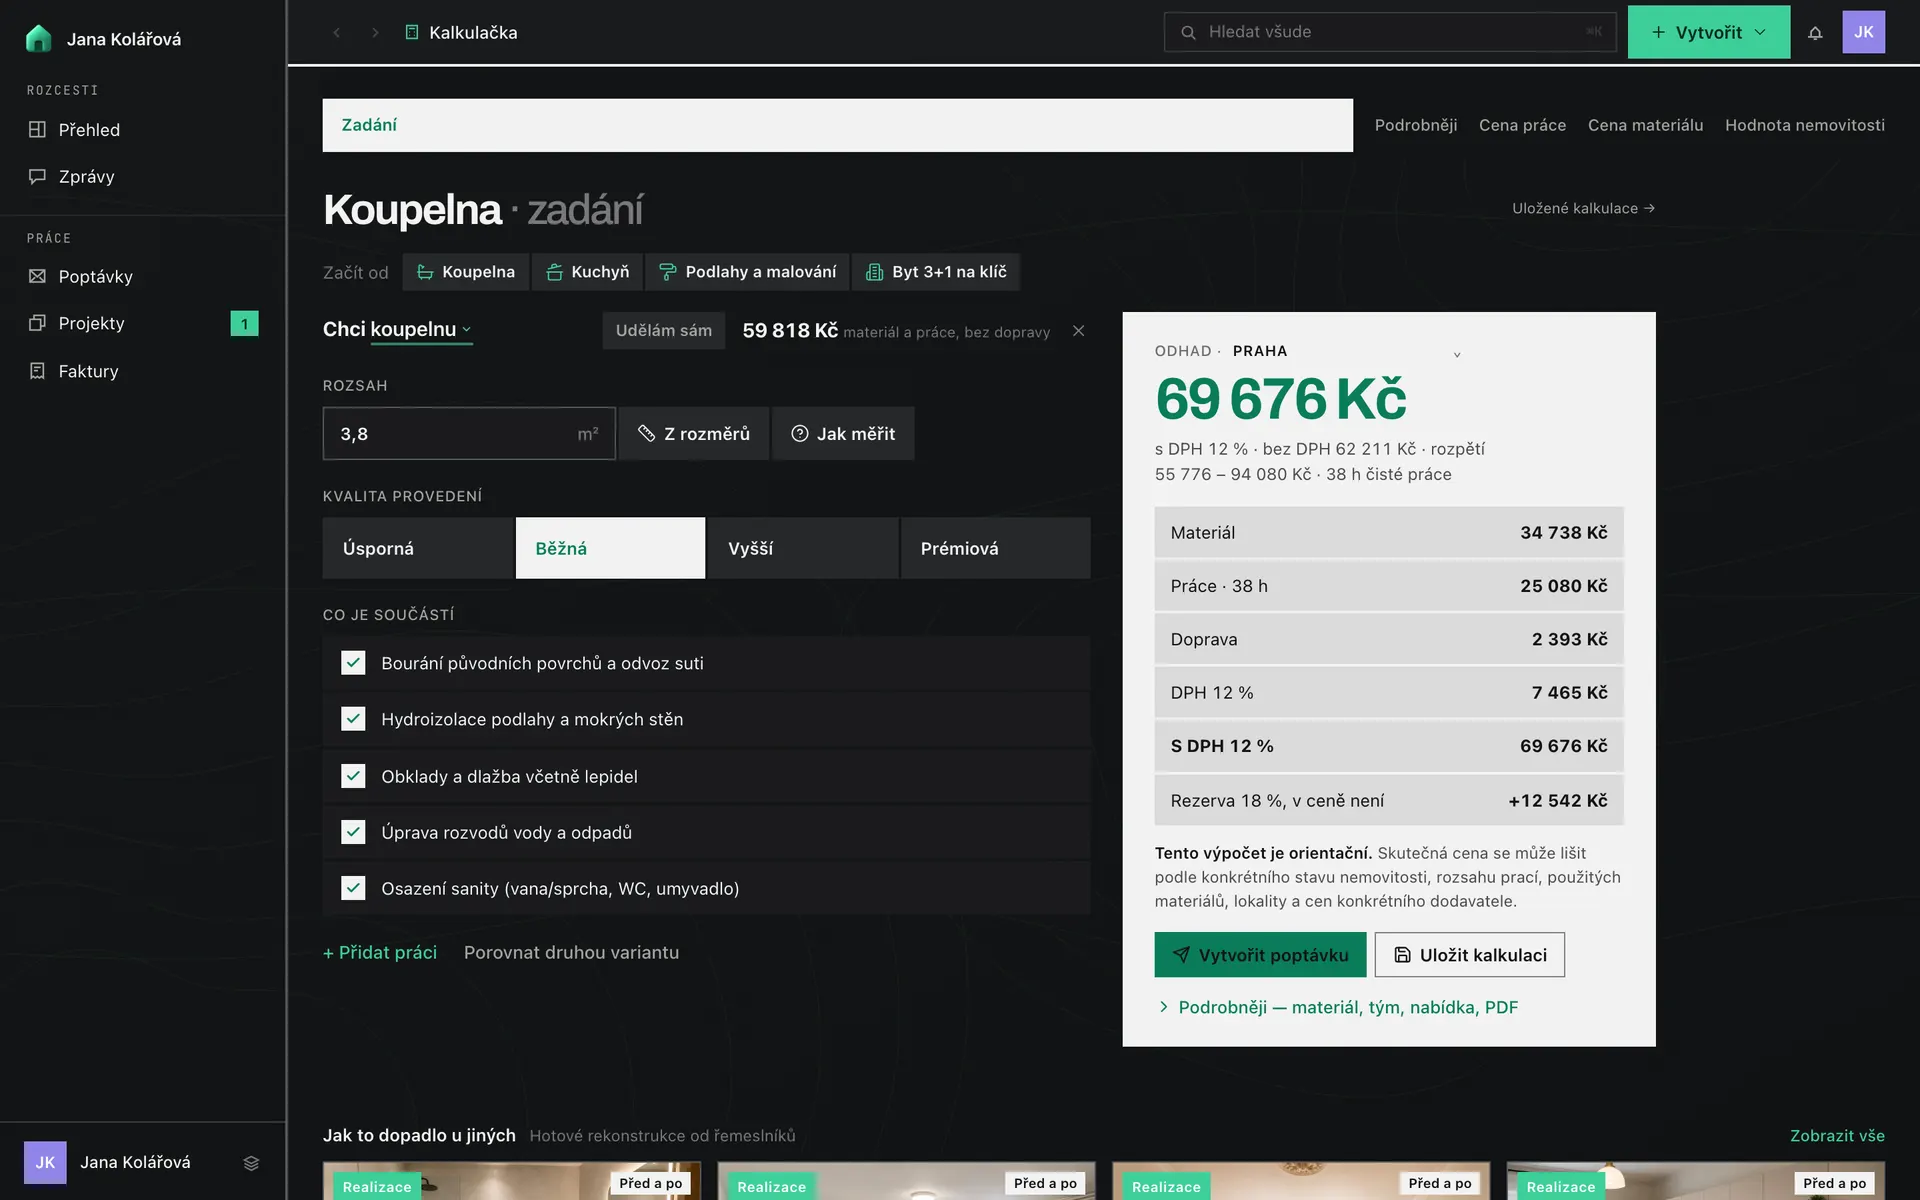Click Zobrazit vše link

(x=1837, y=1136)
